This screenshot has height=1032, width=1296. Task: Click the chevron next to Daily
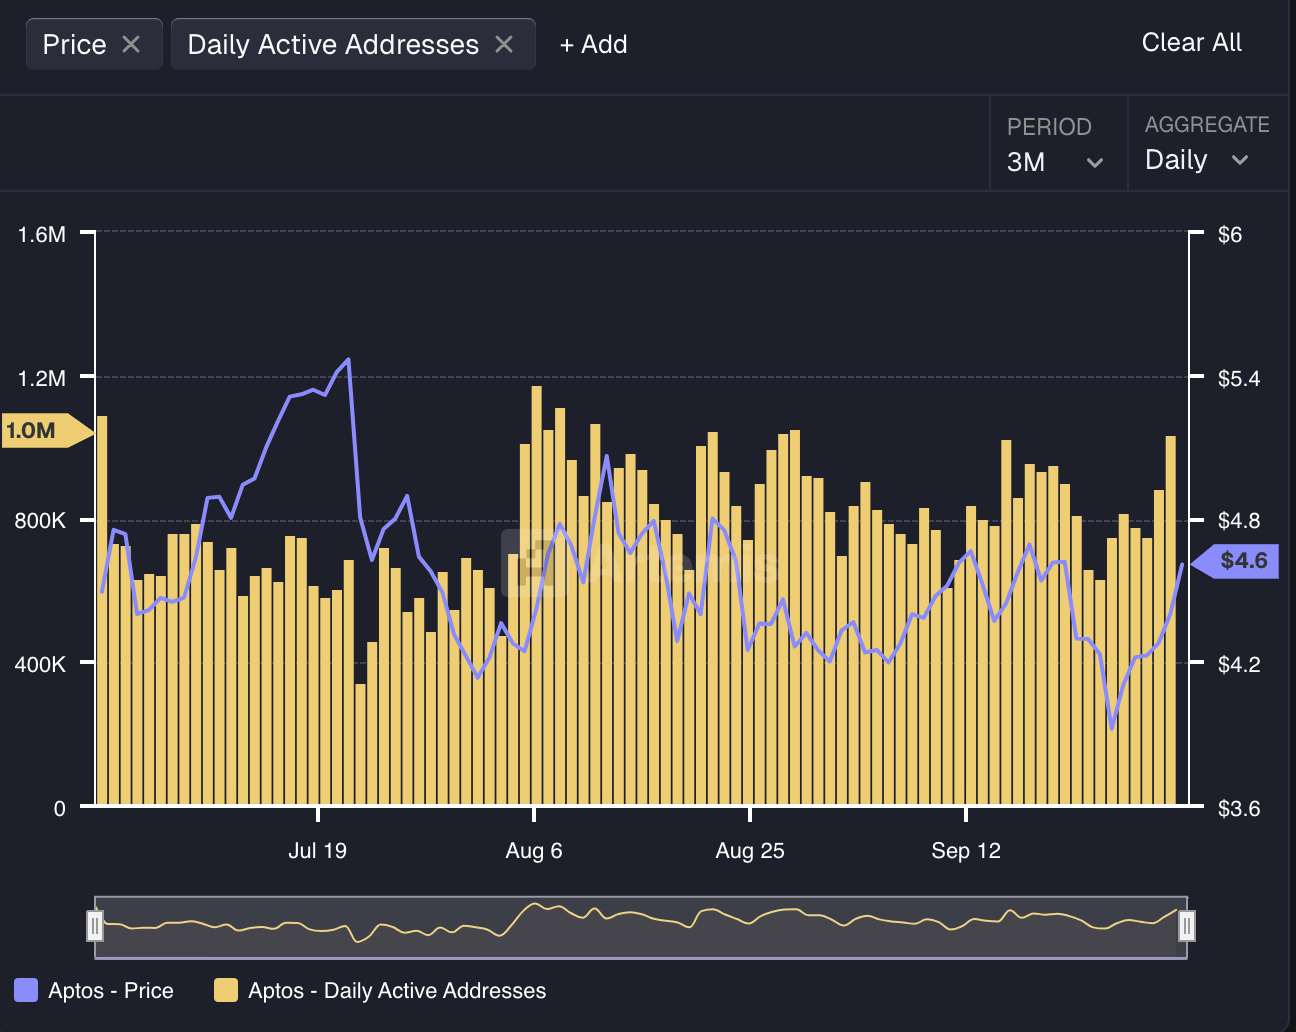pos(1240,160)
